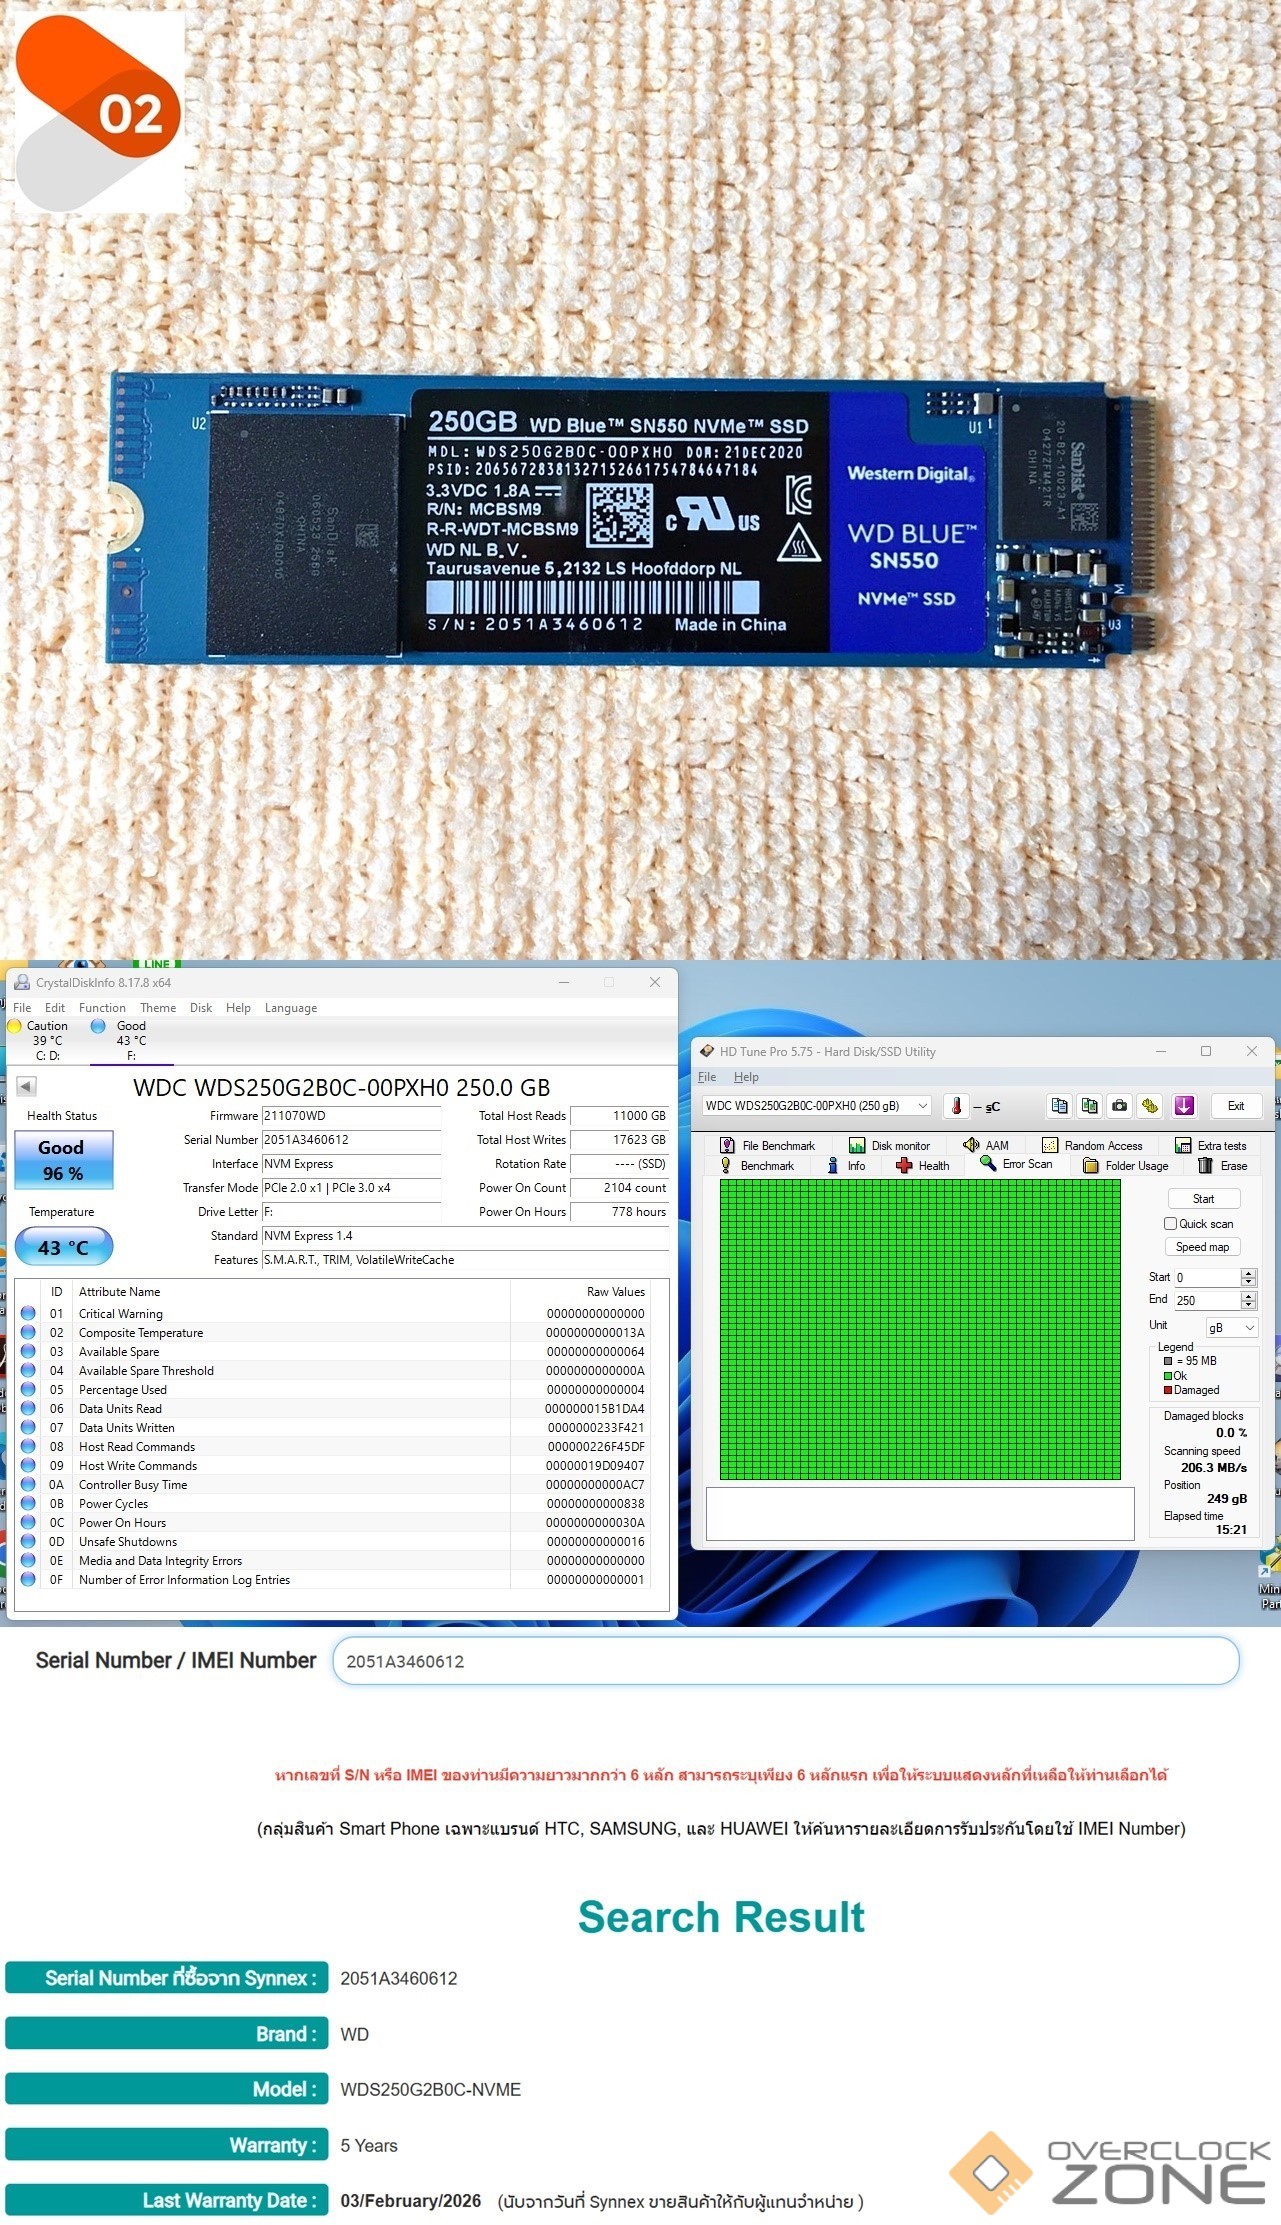Click the Firmware field showing 211070WD

click(351, 1116)
